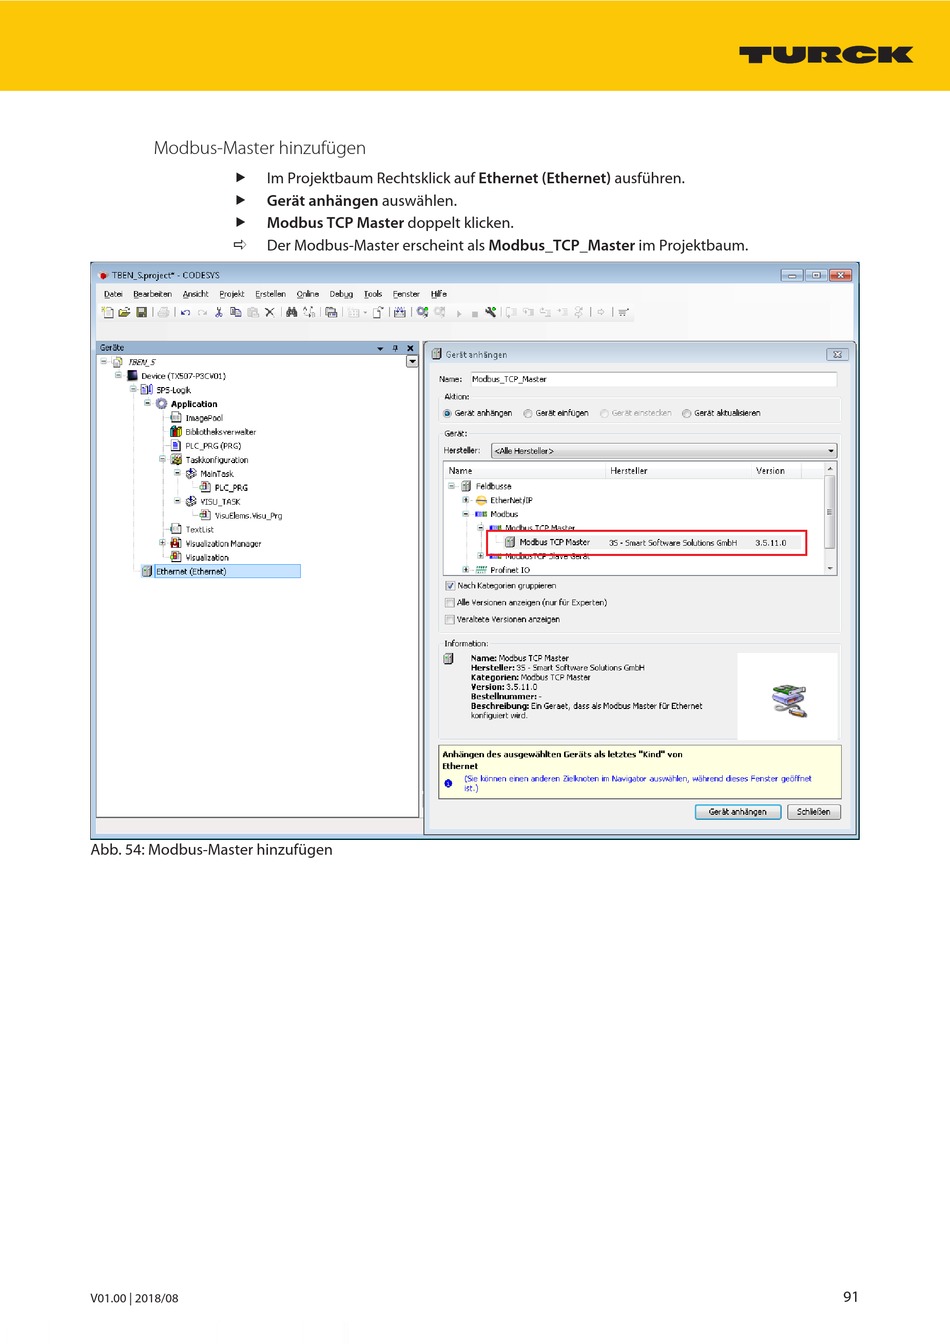Expand the EtherNet/IP node
Image resolution: width=950 pixels, height=1344 pixels.
pyautogui.click(x=465, y=500)
